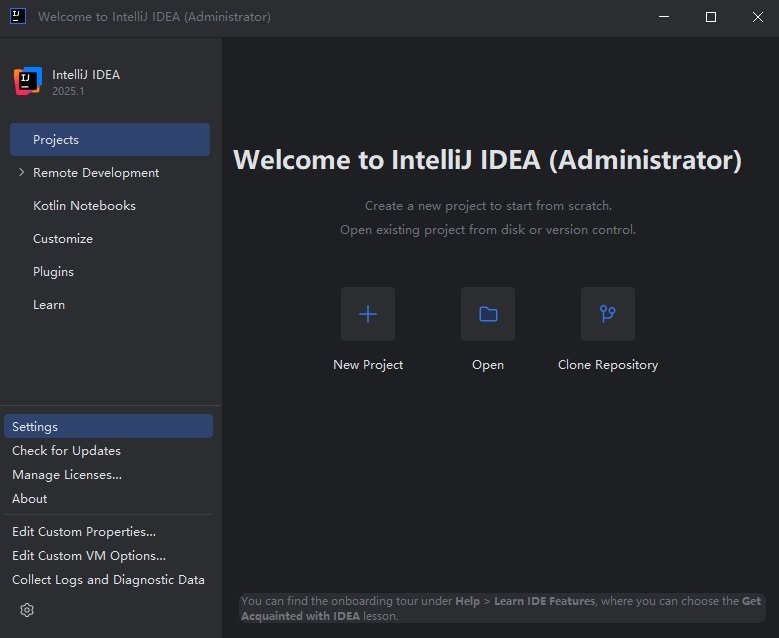Click the gear icon at bottom left
Image resolution: width=779 pixels, height=638 pixels.
tap(27, 610)
